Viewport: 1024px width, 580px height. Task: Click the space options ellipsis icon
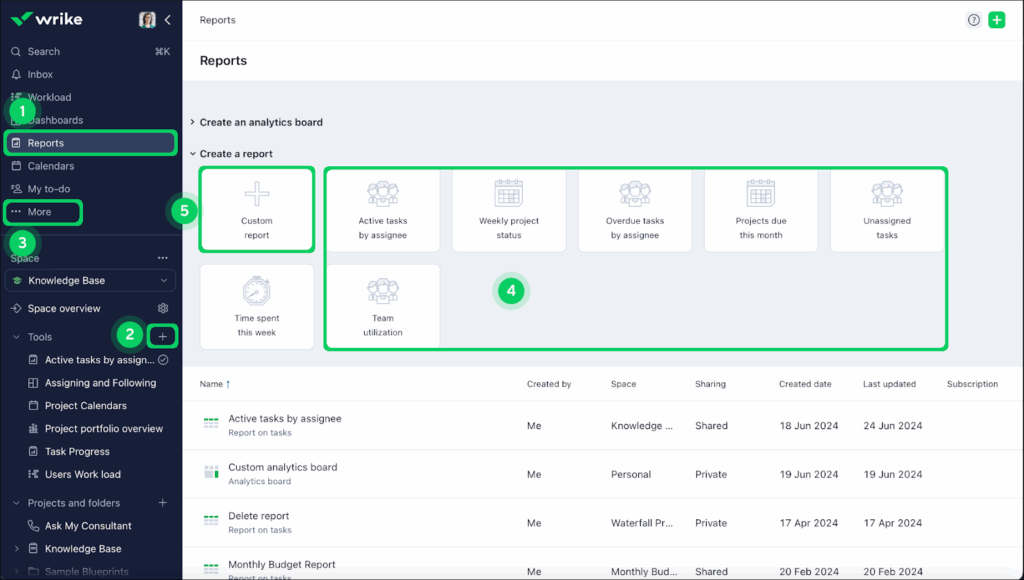[x=163, y=258]
